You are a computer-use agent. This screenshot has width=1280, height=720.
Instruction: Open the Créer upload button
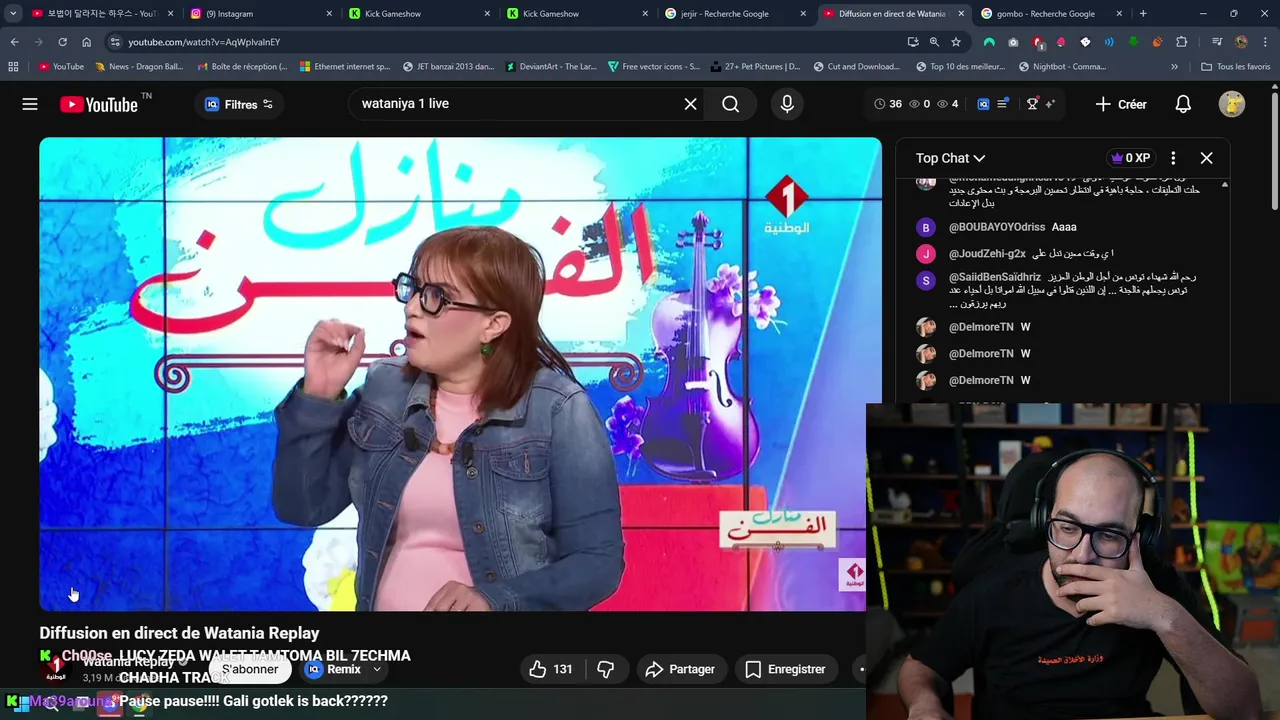pos(1121,104)
